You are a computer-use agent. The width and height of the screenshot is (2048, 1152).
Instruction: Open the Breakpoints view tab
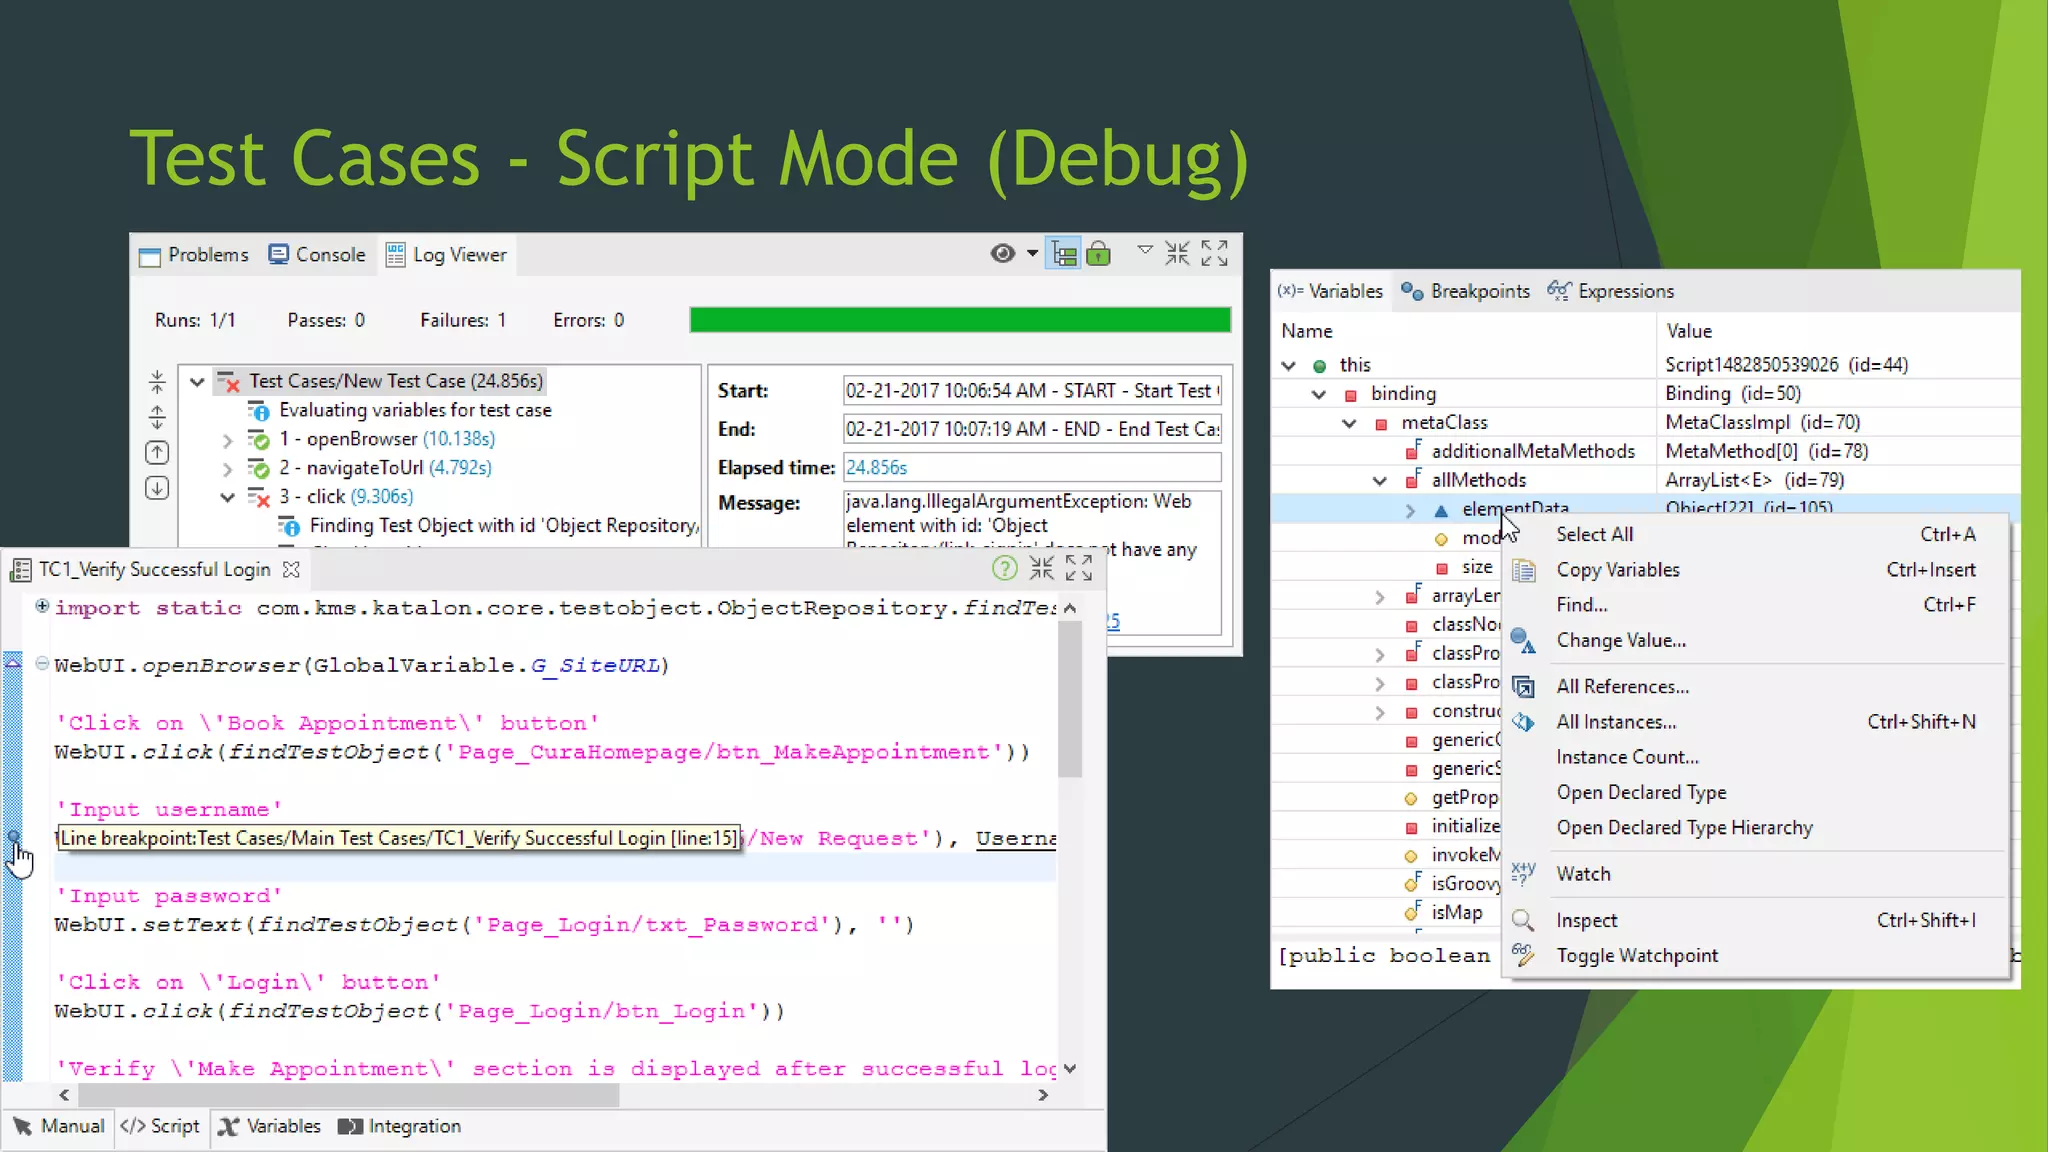(x=1466, y=291)
